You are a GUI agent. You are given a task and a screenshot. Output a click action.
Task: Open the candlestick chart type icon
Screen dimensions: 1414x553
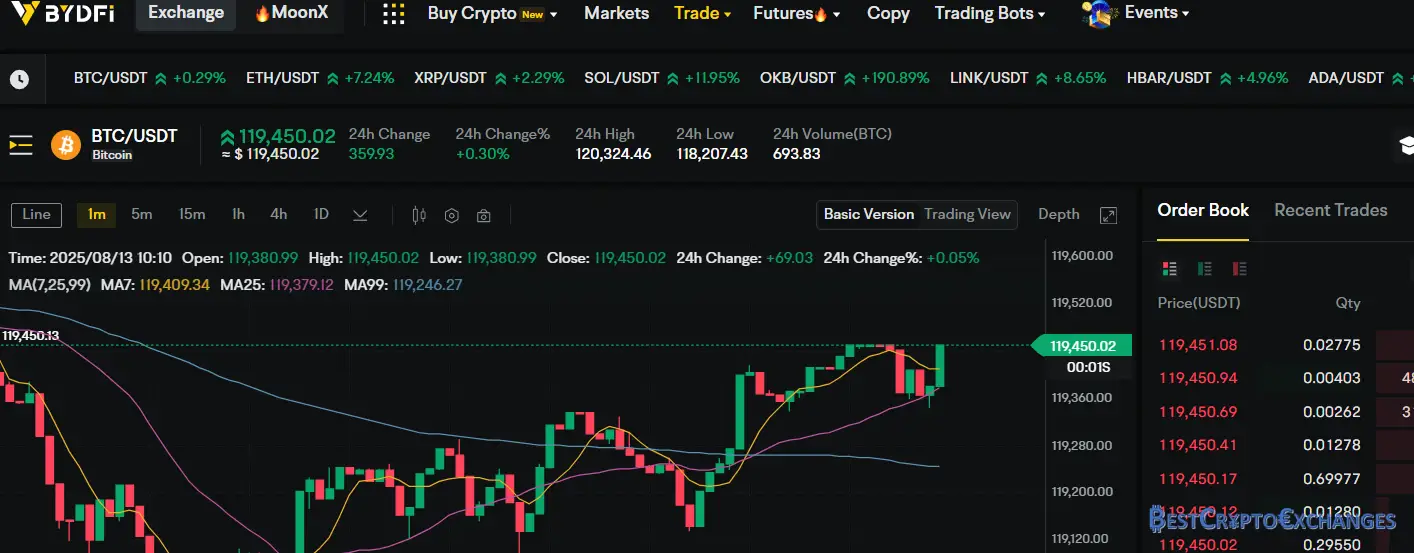coord(419,215)
